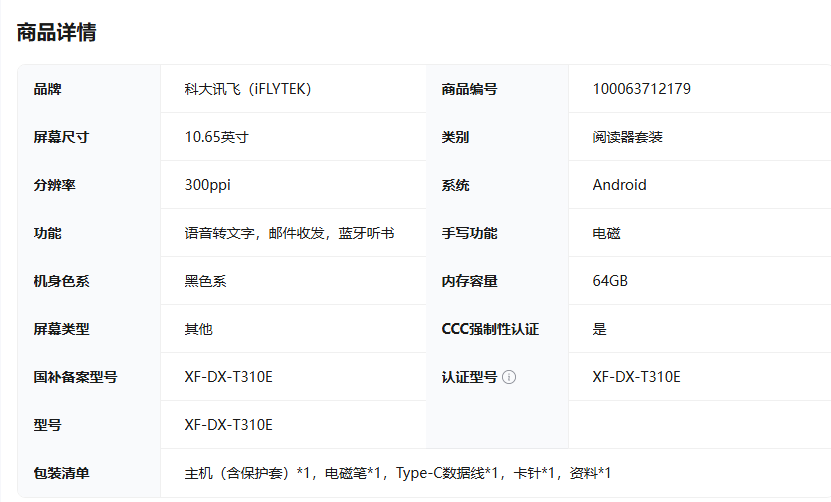Click the 系统 label
This screenshot has height=502, width=831.
click(x=455, y=185)
